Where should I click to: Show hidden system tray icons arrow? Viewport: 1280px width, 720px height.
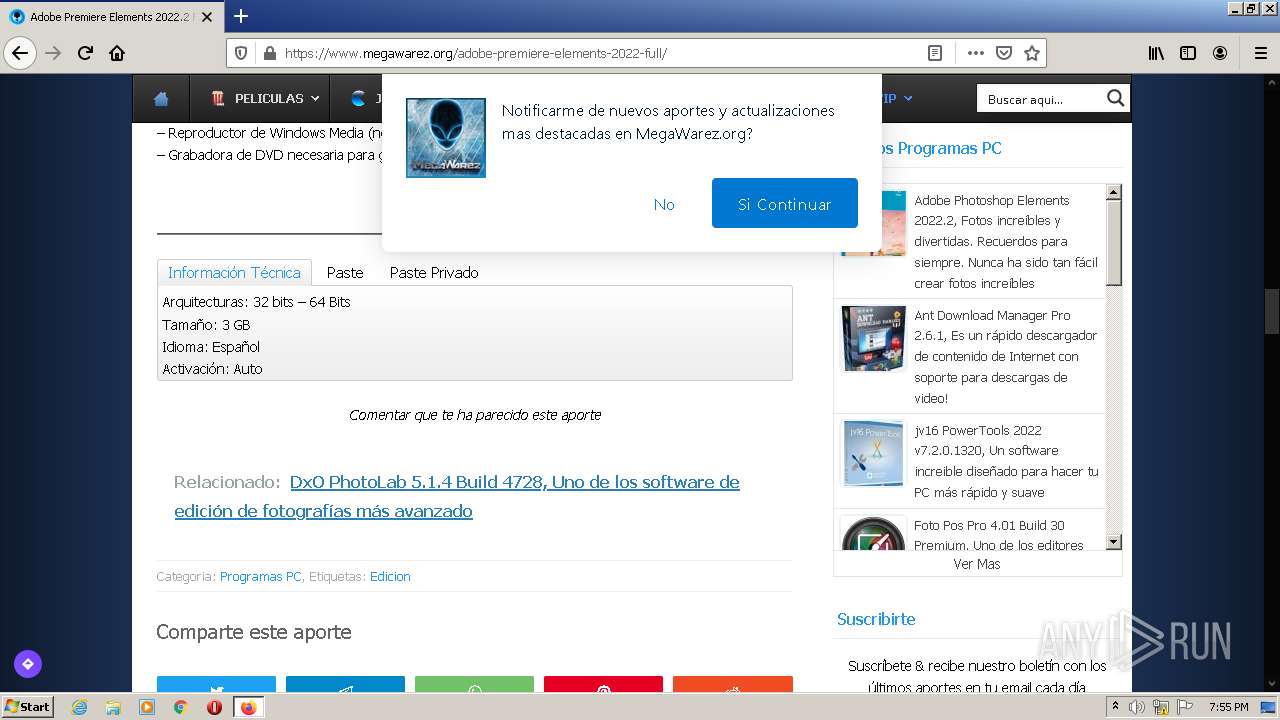tap(1116, 707)
